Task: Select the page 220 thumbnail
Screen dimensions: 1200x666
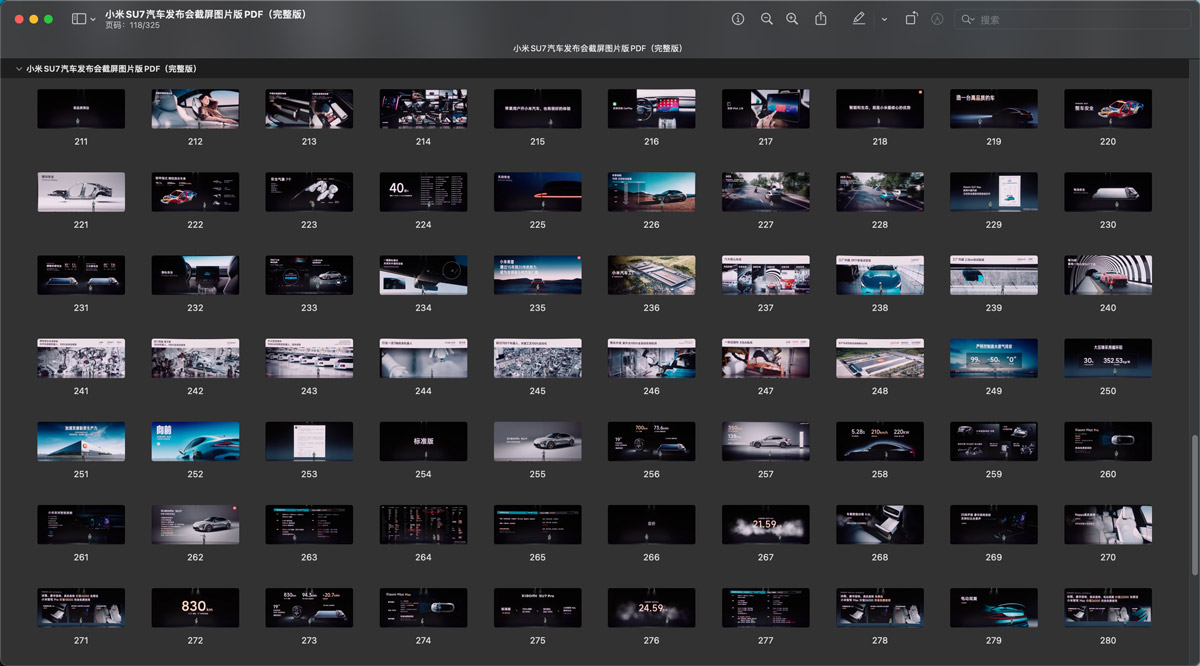Action: coord(1108,109)
